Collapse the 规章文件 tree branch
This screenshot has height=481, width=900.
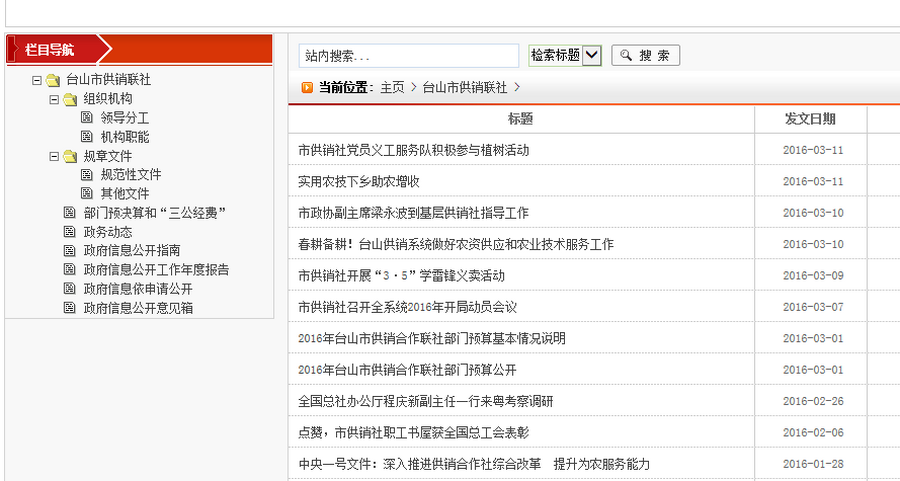tap(54, 156)
